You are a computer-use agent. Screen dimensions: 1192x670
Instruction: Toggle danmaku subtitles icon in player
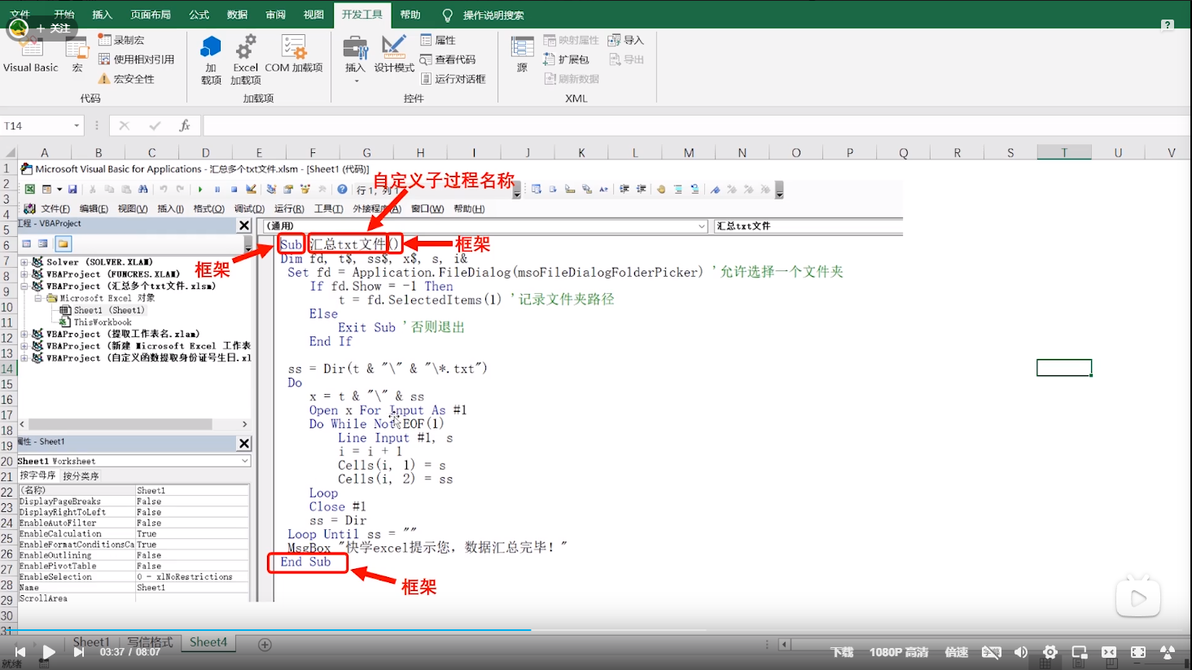[x=991, y=652]
